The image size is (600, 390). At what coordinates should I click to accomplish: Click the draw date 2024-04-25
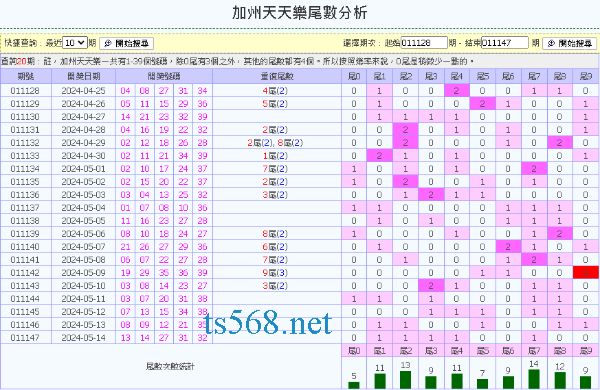(x=83, y=91)
